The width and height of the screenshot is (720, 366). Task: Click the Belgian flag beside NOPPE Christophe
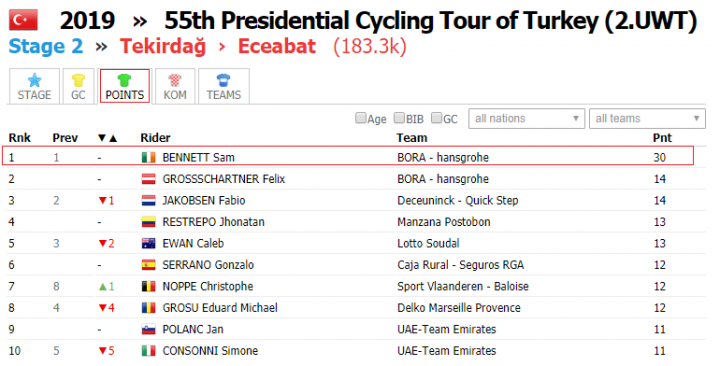pos(148,287)
